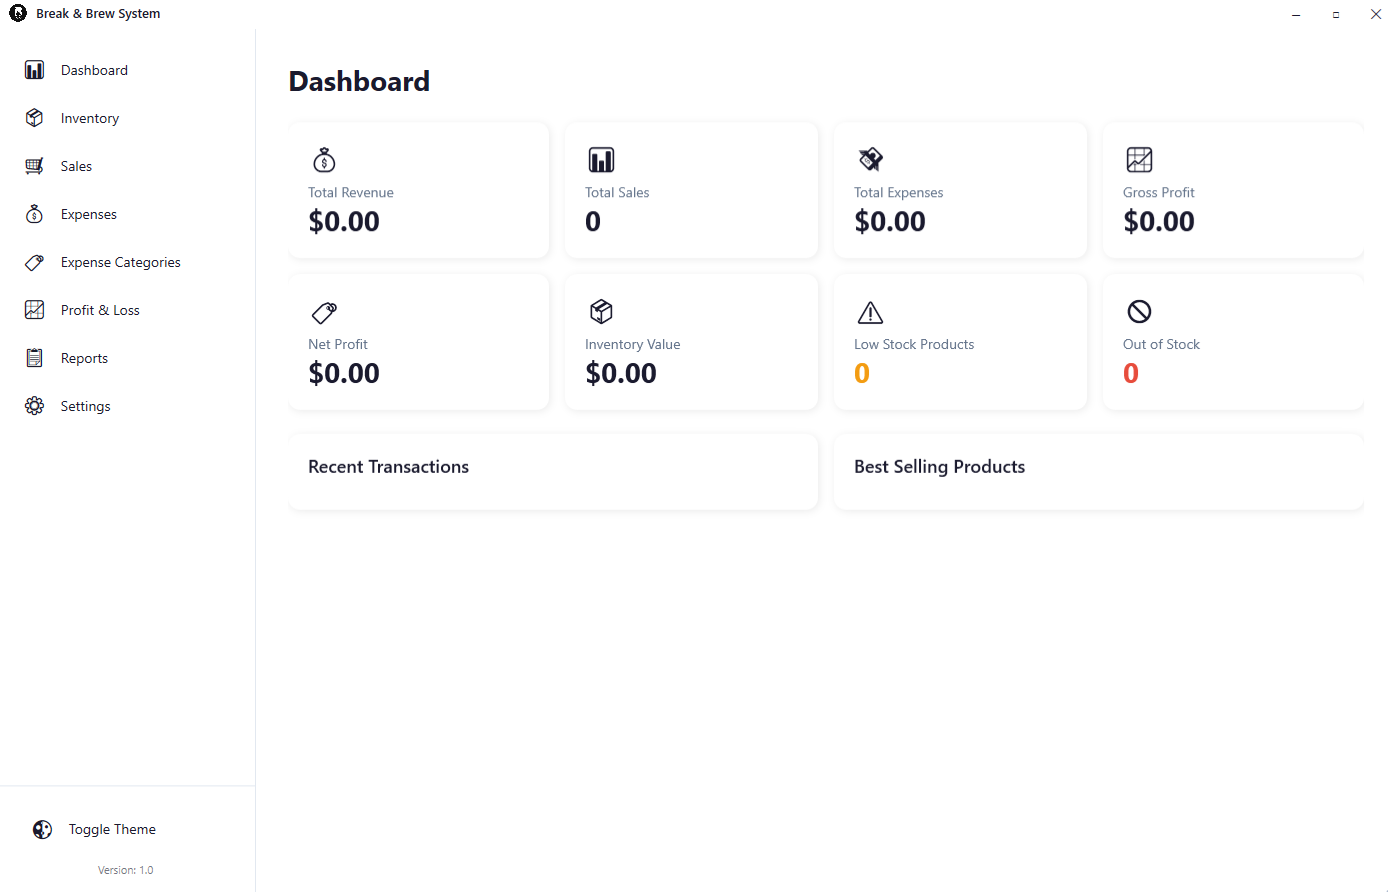Click the chart icon on Gross Profit card
Screen dimensions: 1388x892
(x=1139, y=160)
